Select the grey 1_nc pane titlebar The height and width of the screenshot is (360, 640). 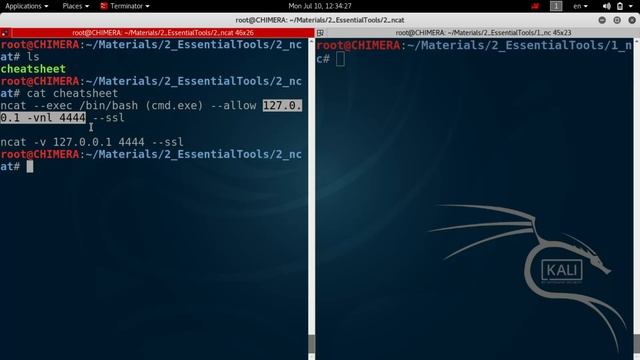pyautogui.click(x=483, y=33)
